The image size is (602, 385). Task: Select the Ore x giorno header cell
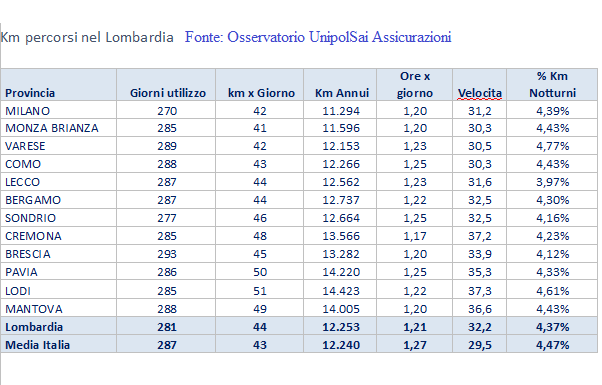415,85
